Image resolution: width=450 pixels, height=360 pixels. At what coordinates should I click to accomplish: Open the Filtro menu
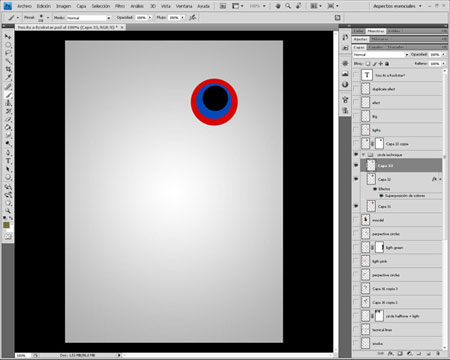pos(120,6)
